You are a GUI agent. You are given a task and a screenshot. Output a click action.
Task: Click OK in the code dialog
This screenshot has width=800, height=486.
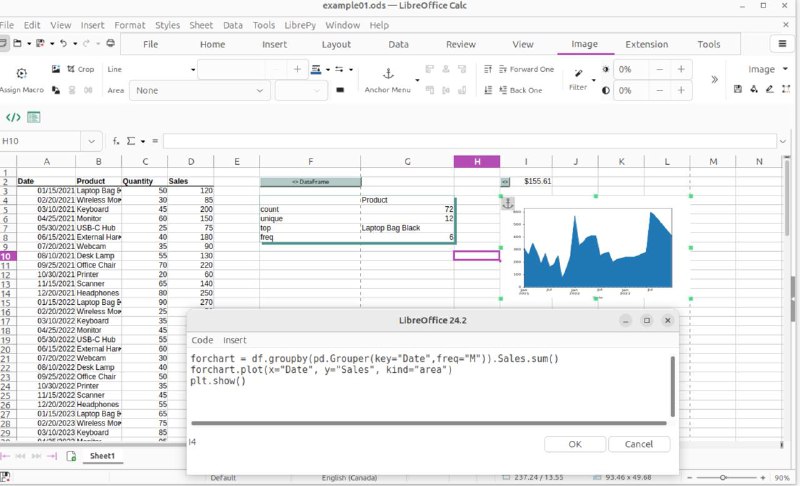575,444
